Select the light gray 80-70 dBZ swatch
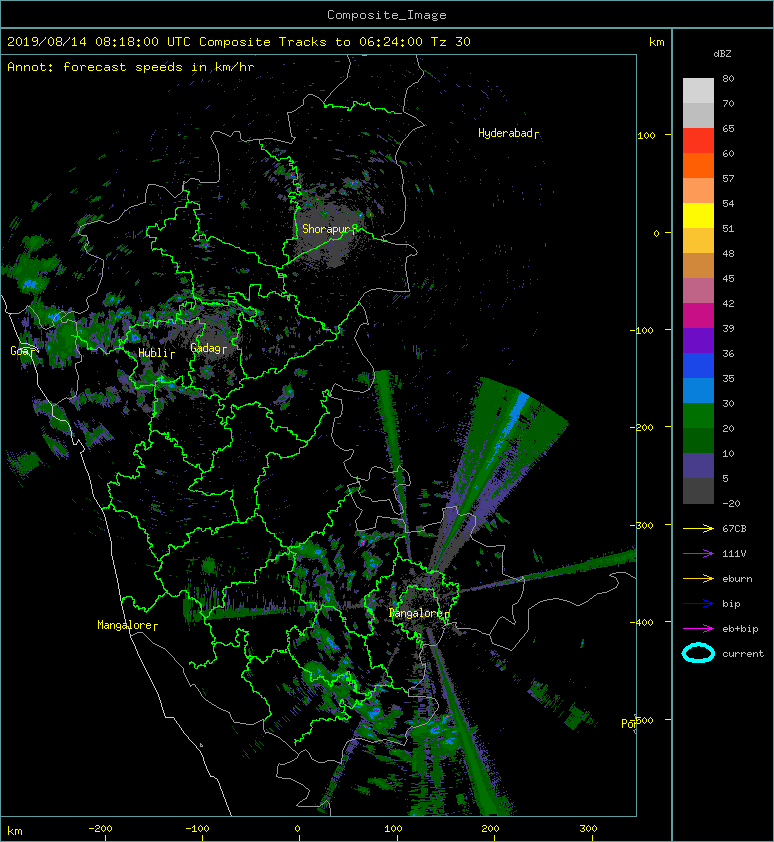The height and width of the screenshot is (842, 774). pyautogui.click(x=698, y=90)
